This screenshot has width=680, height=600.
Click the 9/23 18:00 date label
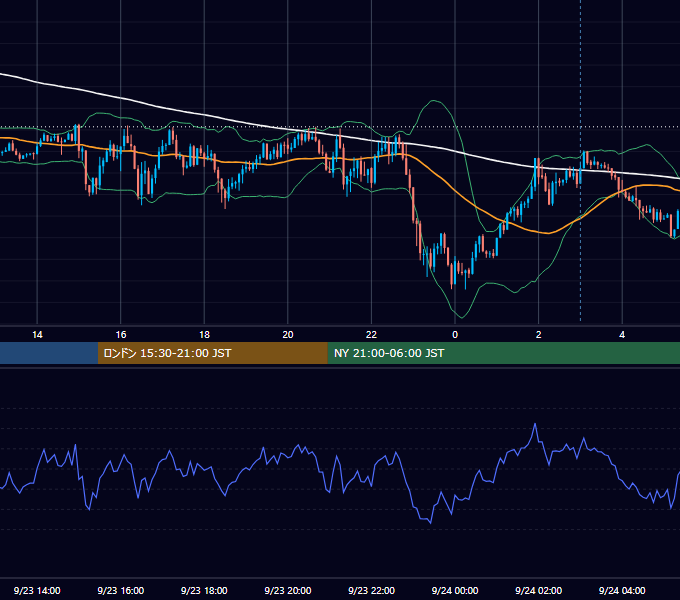click(204, 590)
